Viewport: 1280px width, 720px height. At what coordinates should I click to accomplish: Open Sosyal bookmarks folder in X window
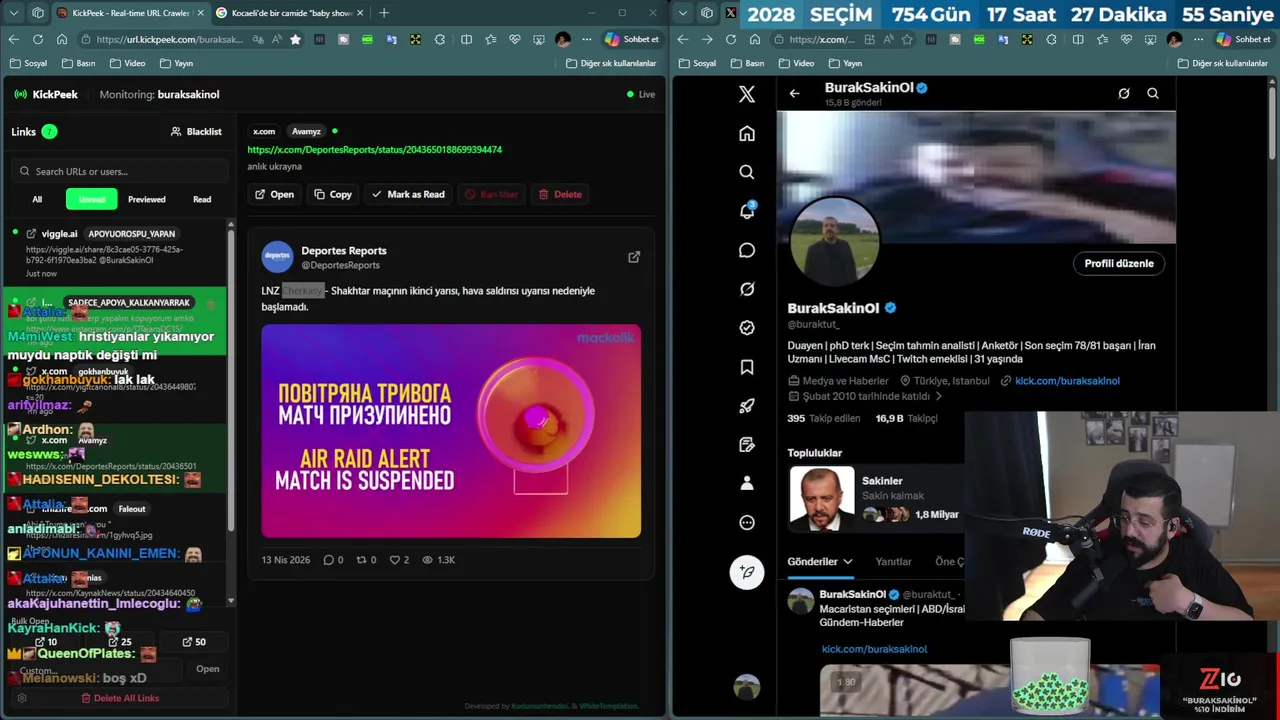coord(697,63)
